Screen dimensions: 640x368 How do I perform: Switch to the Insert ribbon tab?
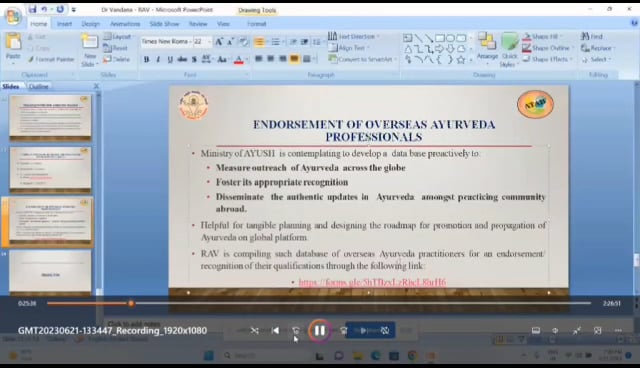tap(64, 24)
